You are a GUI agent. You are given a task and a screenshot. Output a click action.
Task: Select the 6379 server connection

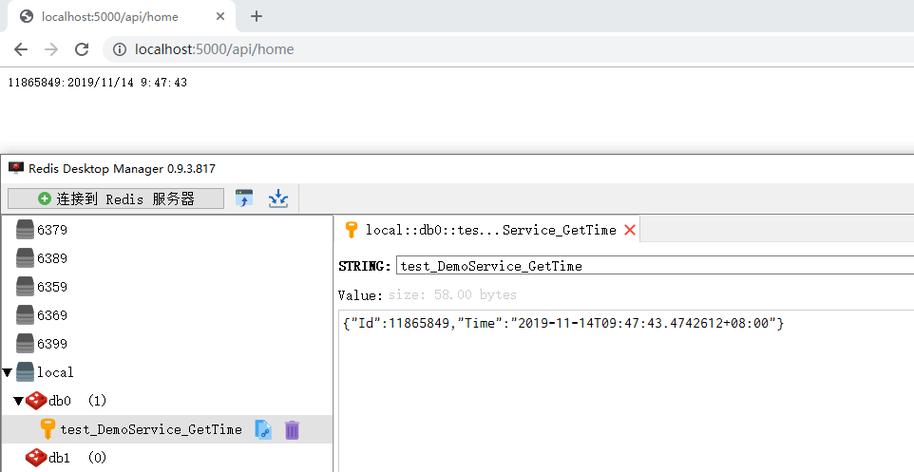pos(52,230)
